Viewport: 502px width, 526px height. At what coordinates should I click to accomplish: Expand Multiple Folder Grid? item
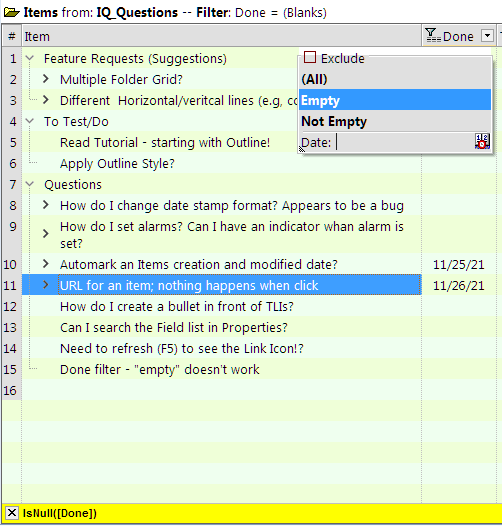pyautogui.click(x=46, y=79)
